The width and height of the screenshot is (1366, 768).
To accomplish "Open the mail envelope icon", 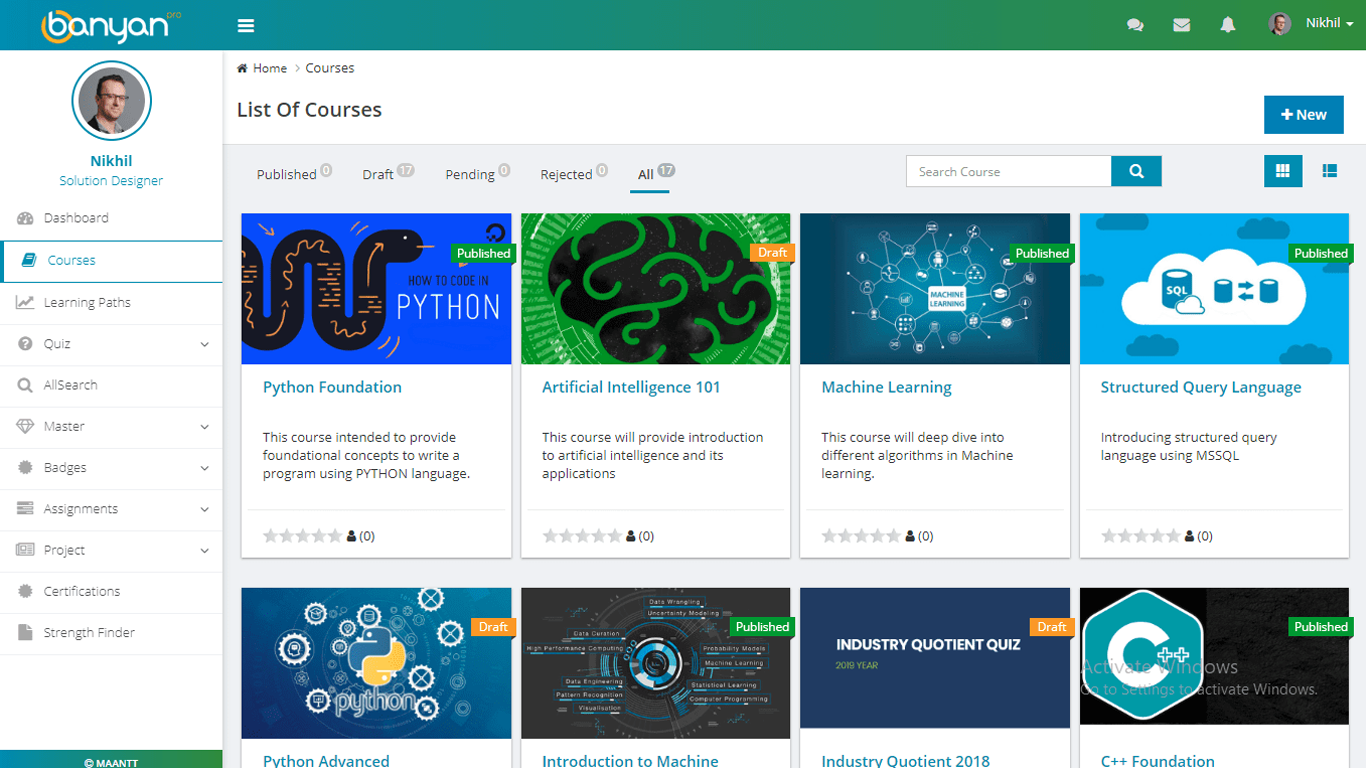I will (1182, 25).
